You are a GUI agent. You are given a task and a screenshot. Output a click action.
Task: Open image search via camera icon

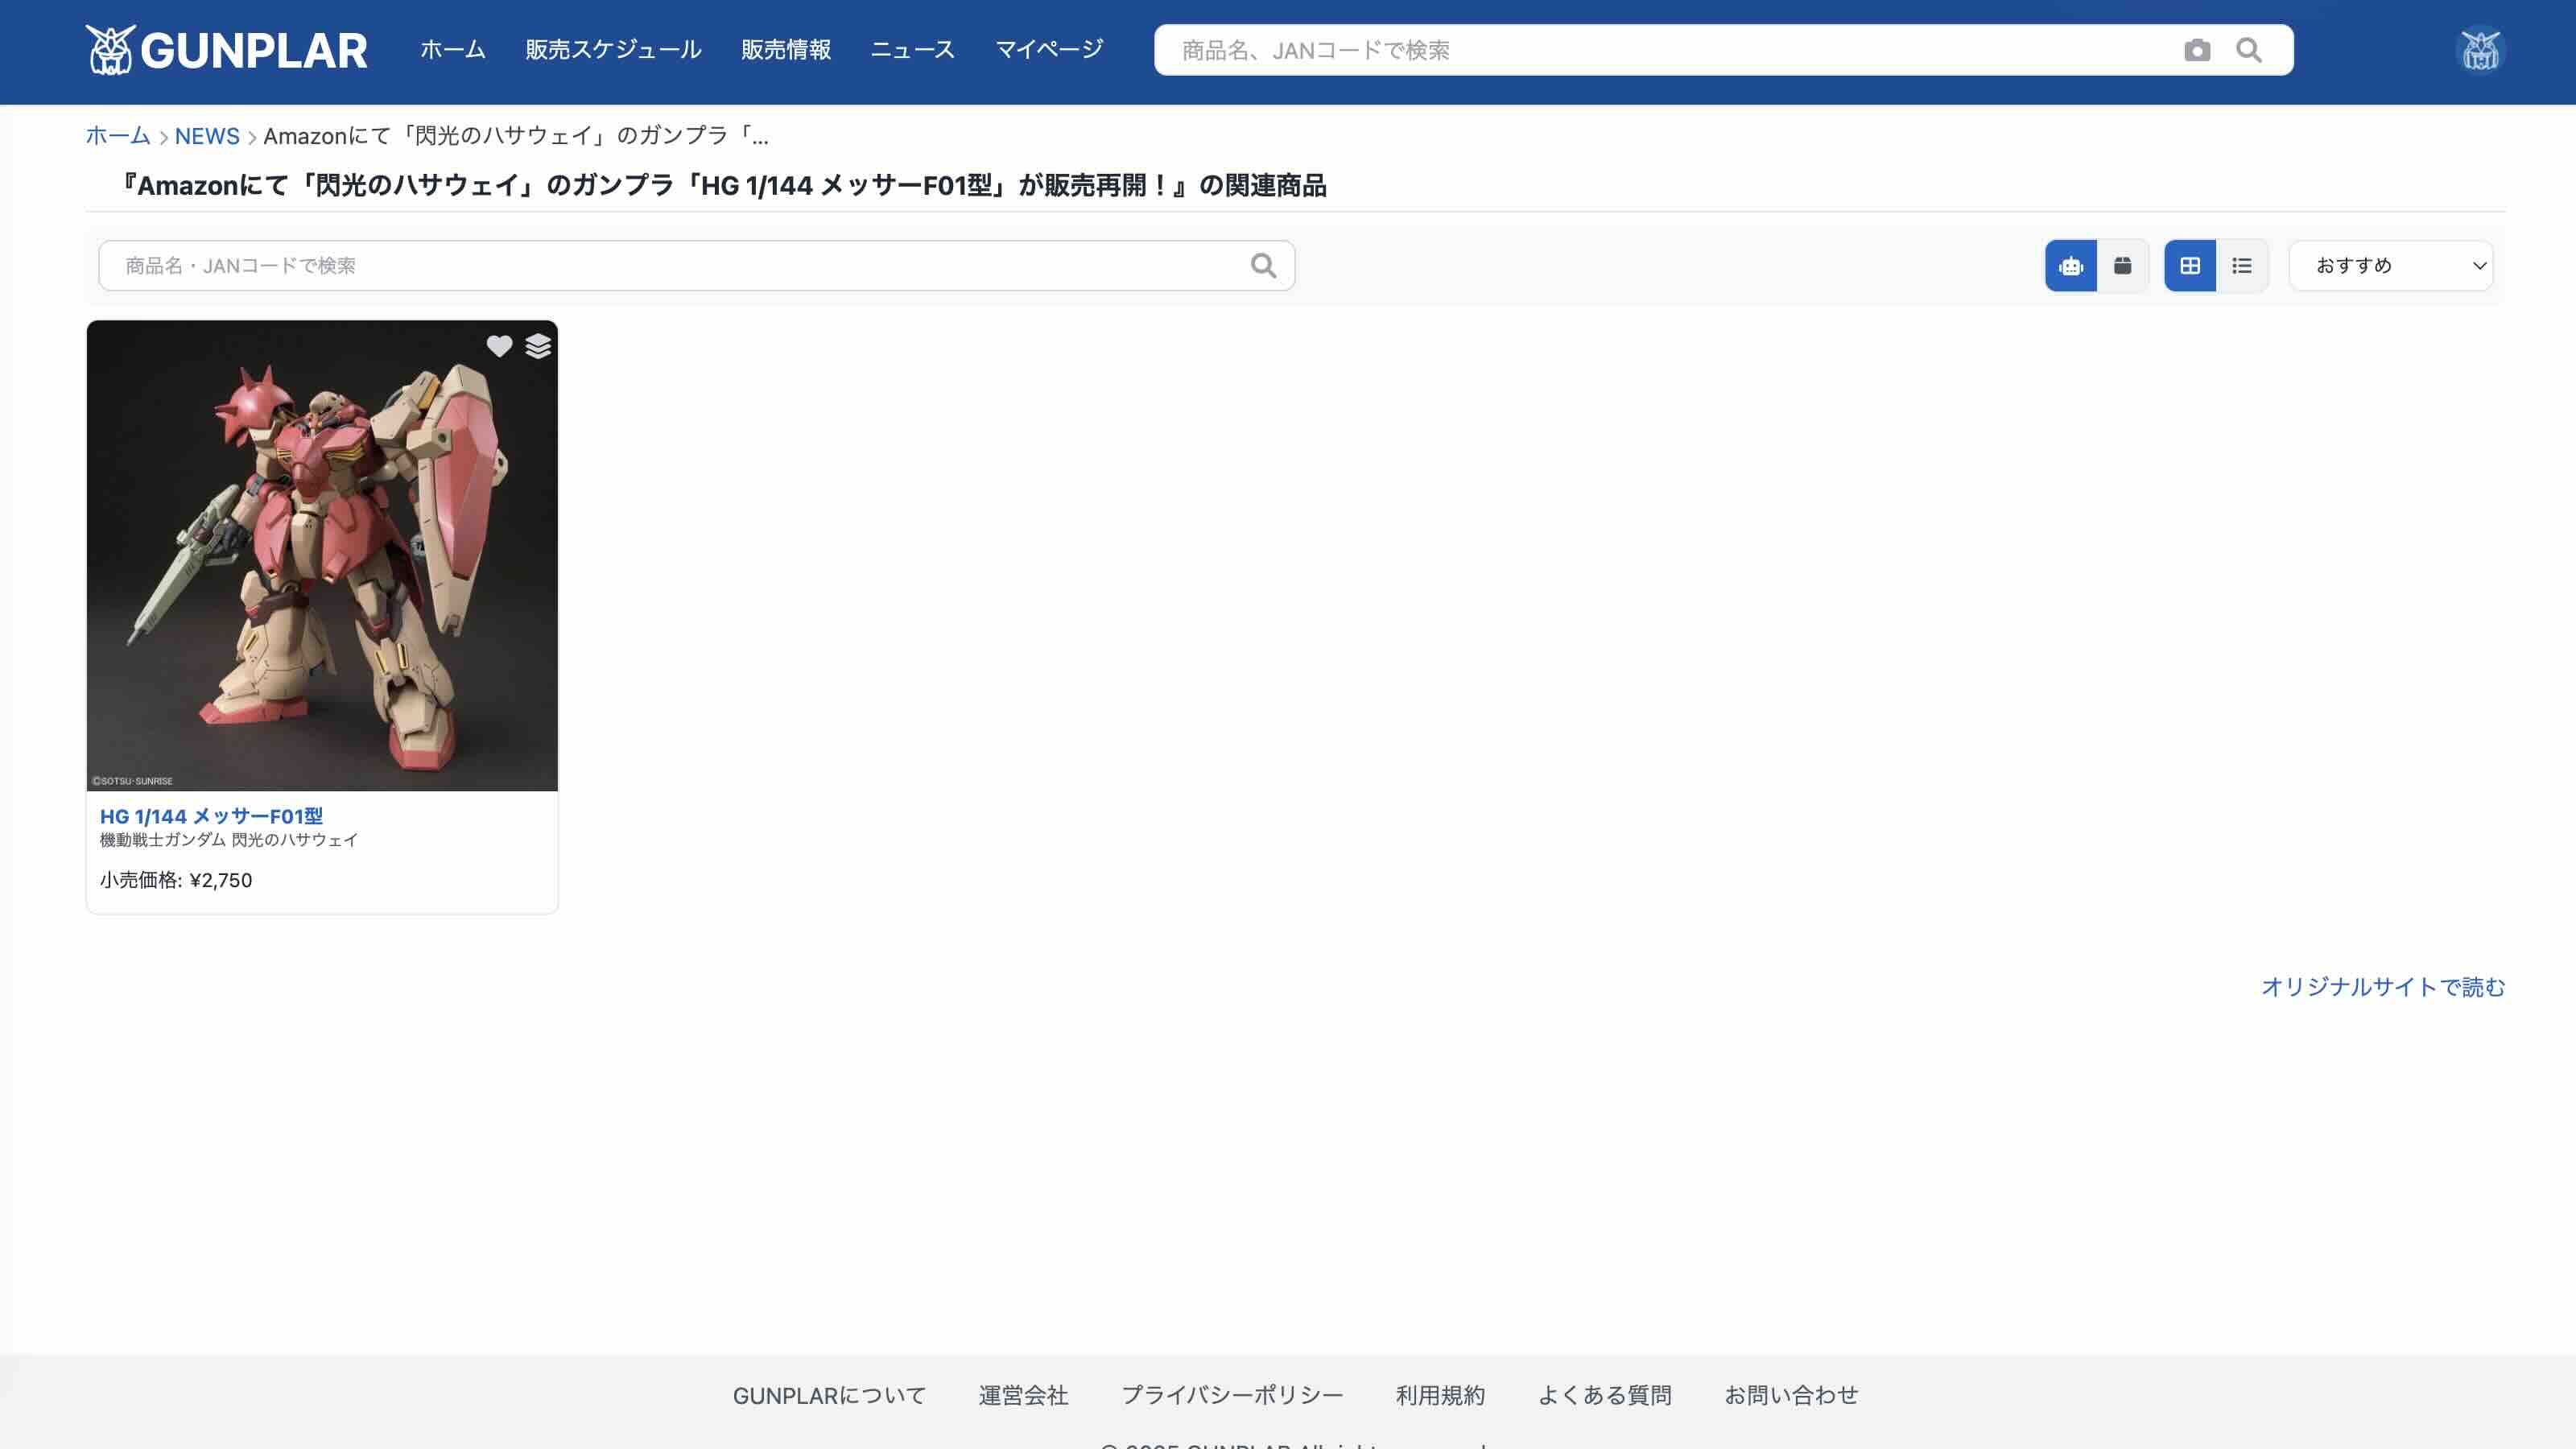pos(2197,50)
